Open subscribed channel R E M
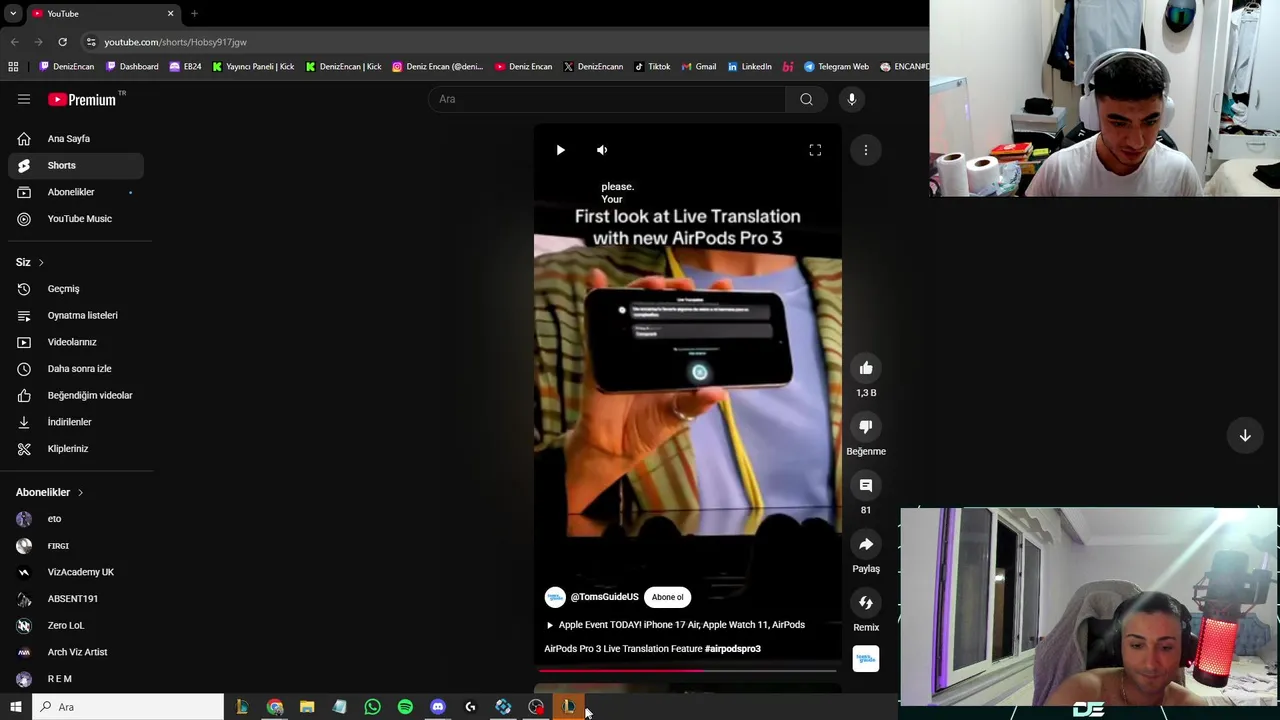 coord(76,679)
